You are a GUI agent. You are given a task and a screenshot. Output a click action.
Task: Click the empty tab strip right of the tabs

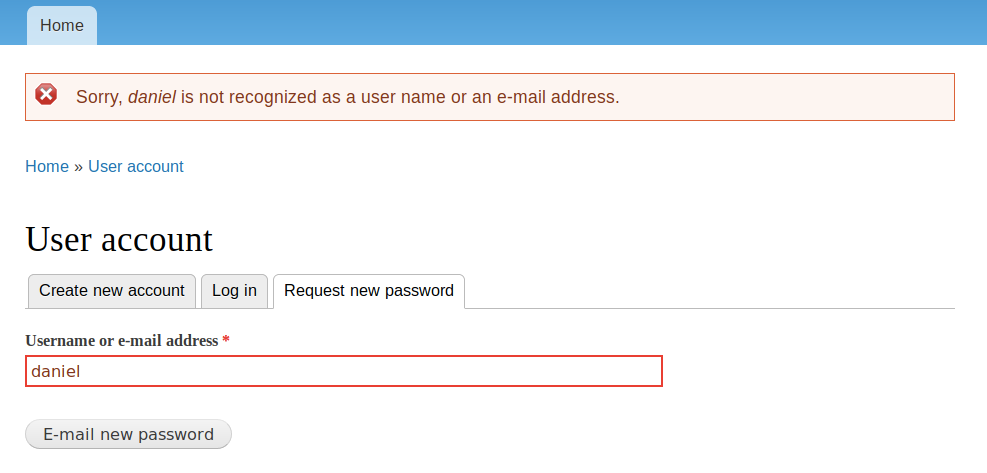pos(710,291)
